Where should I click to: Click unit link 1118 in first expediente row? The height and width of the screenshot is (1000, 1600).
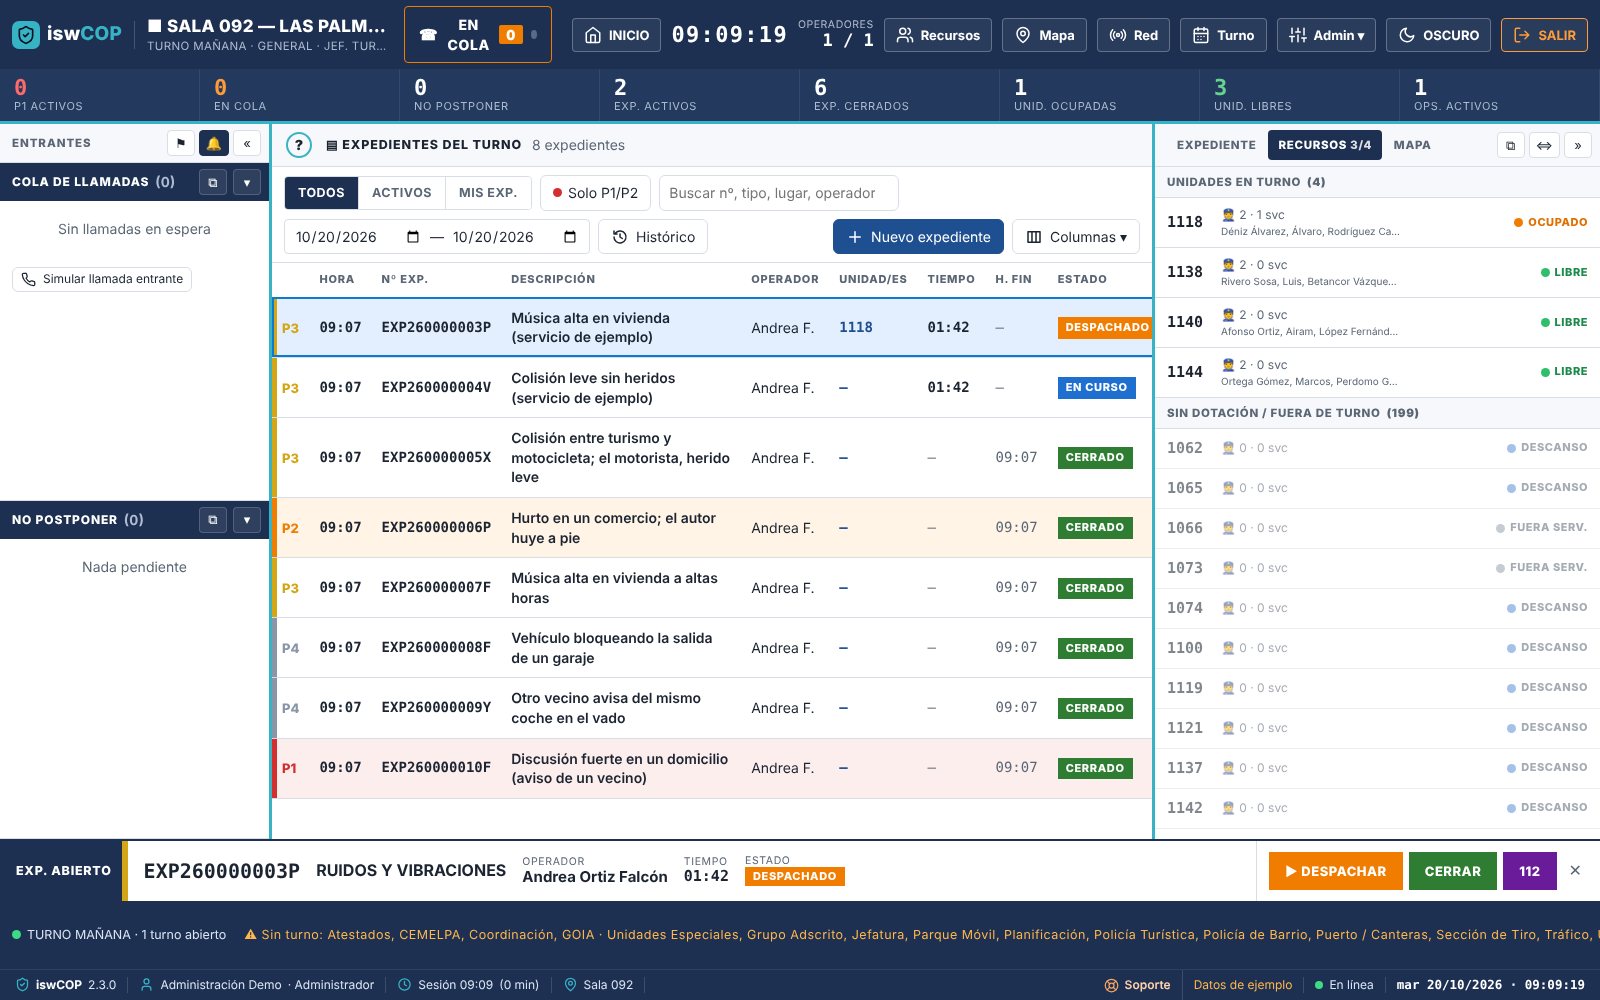[856, 327]
